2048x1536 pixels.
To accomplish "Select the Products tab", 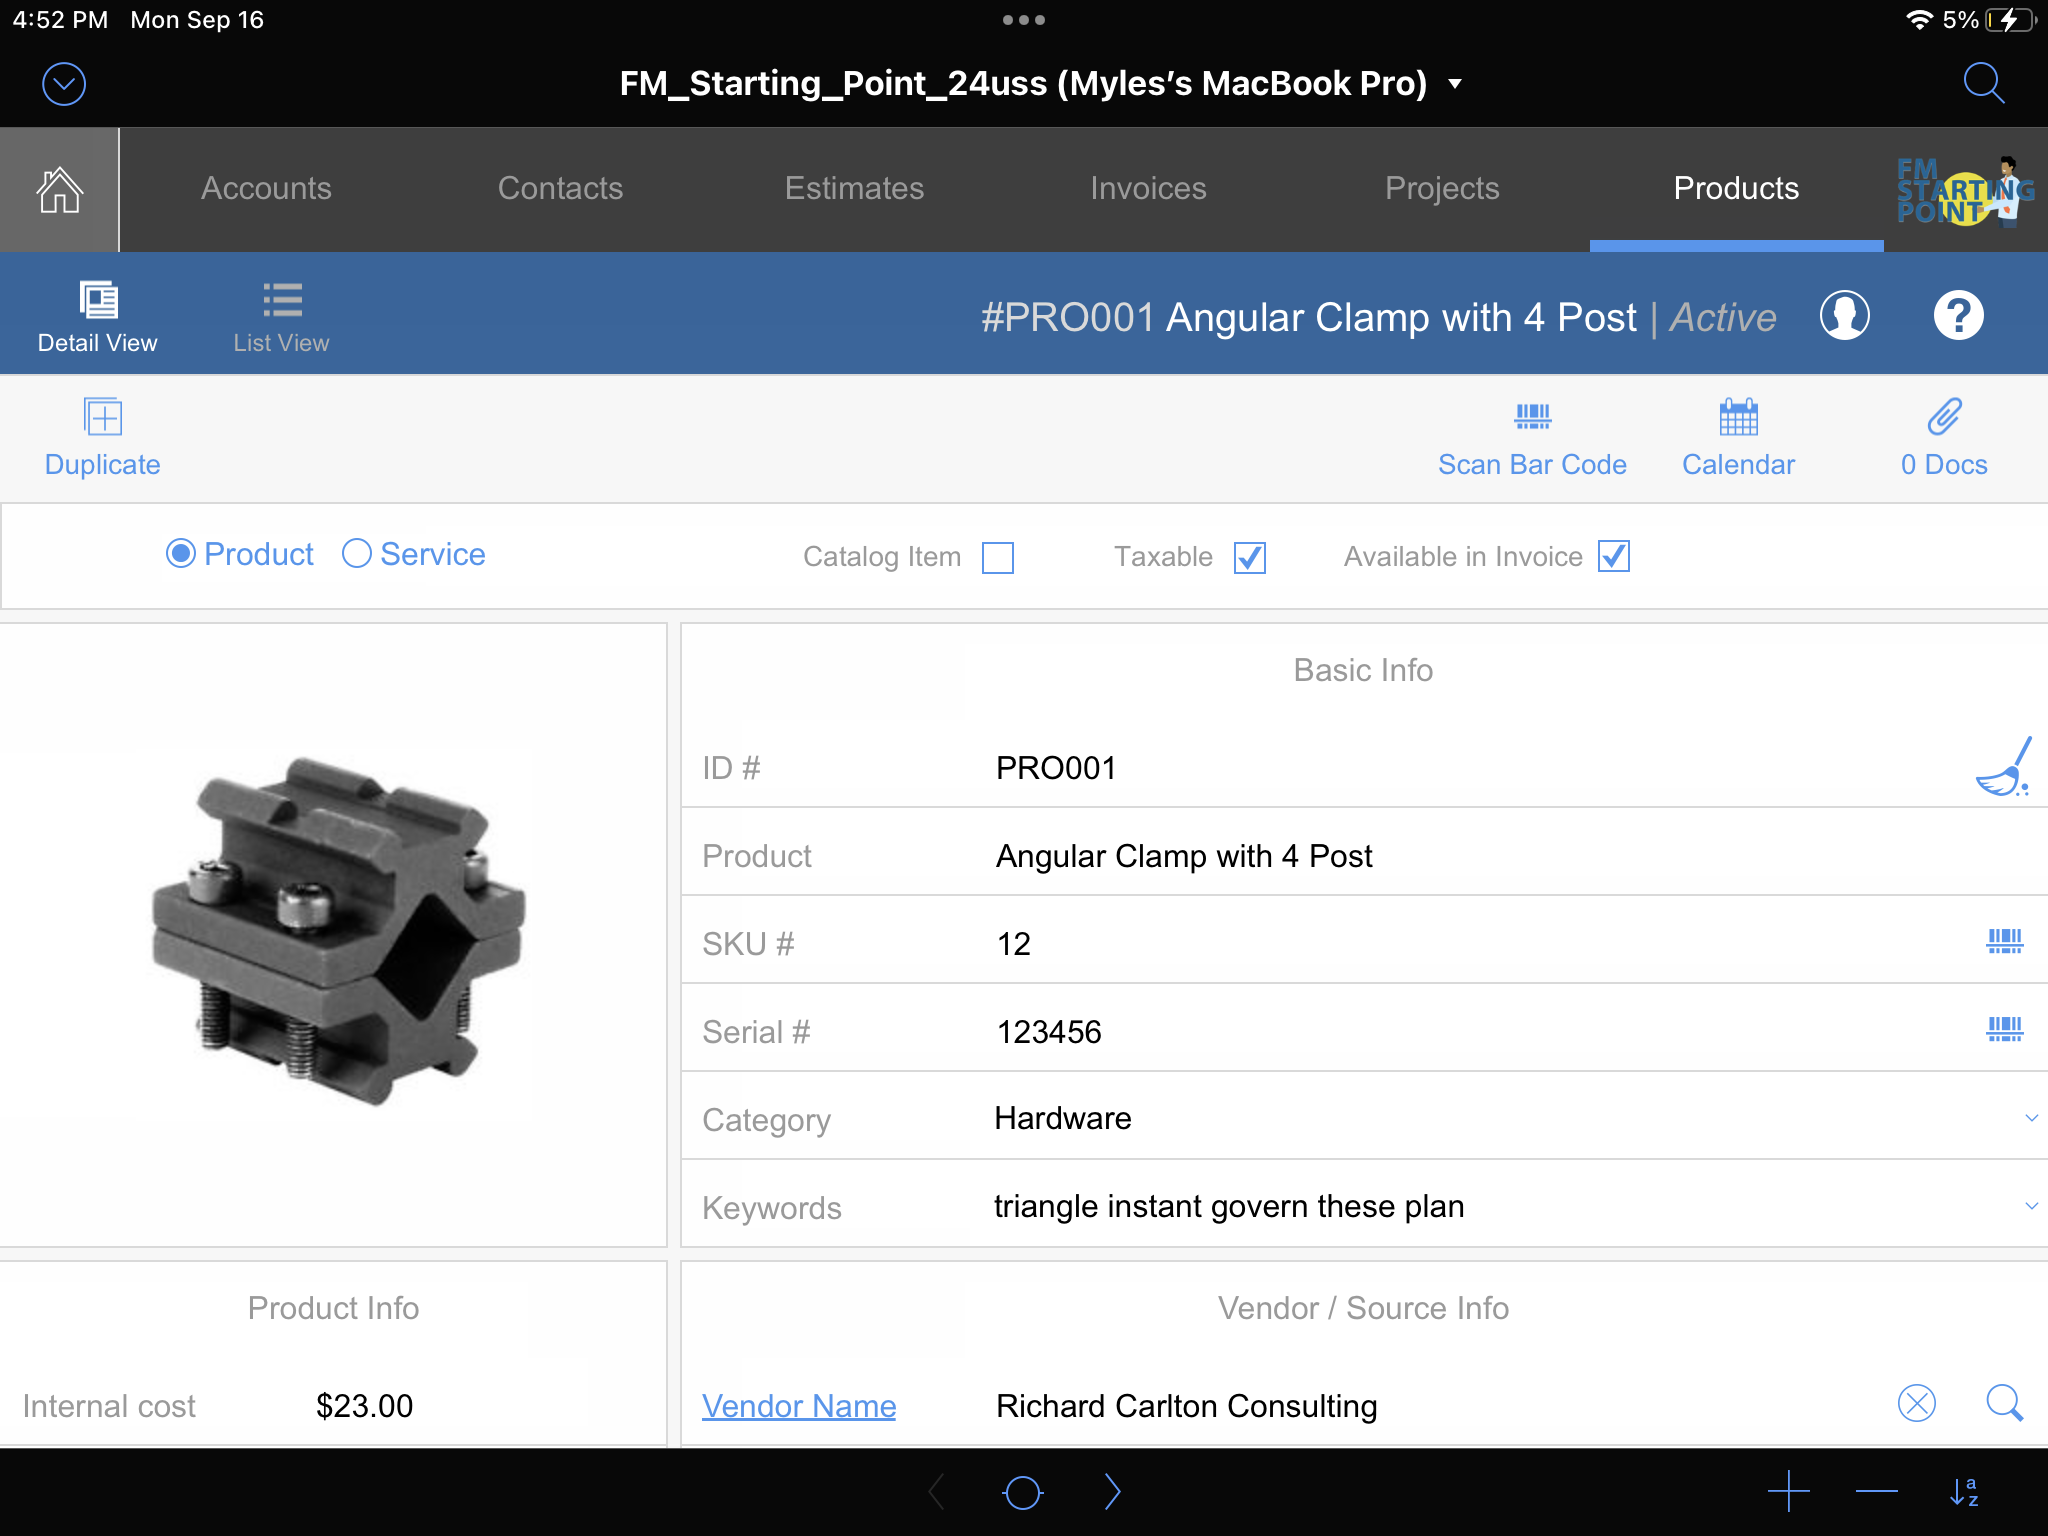I will (1735, 189).
